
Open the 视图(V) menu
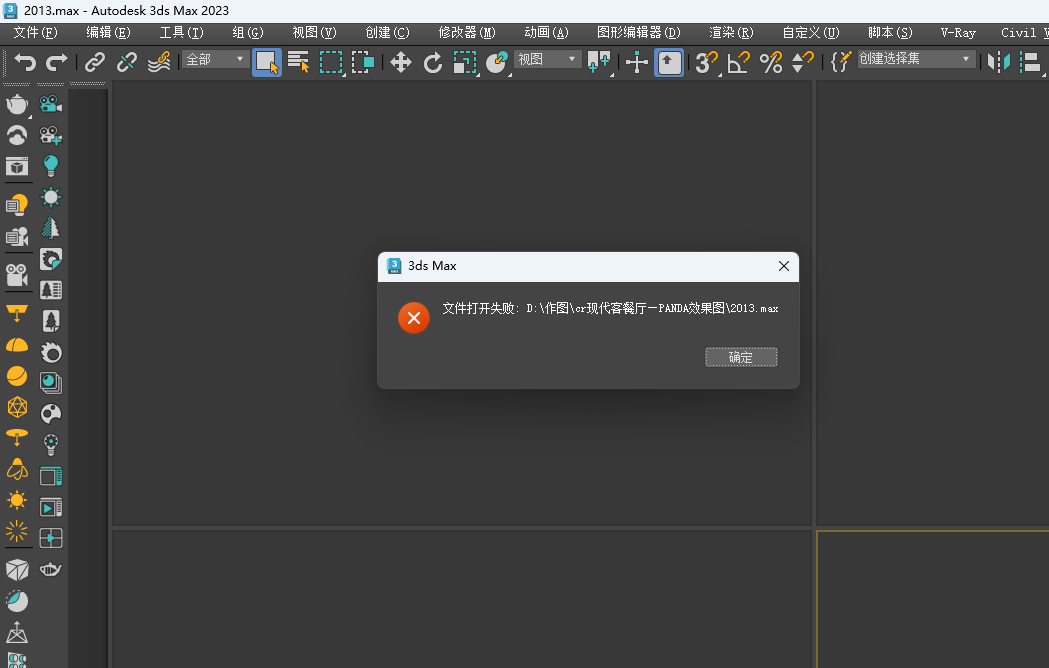pos(314,32)
